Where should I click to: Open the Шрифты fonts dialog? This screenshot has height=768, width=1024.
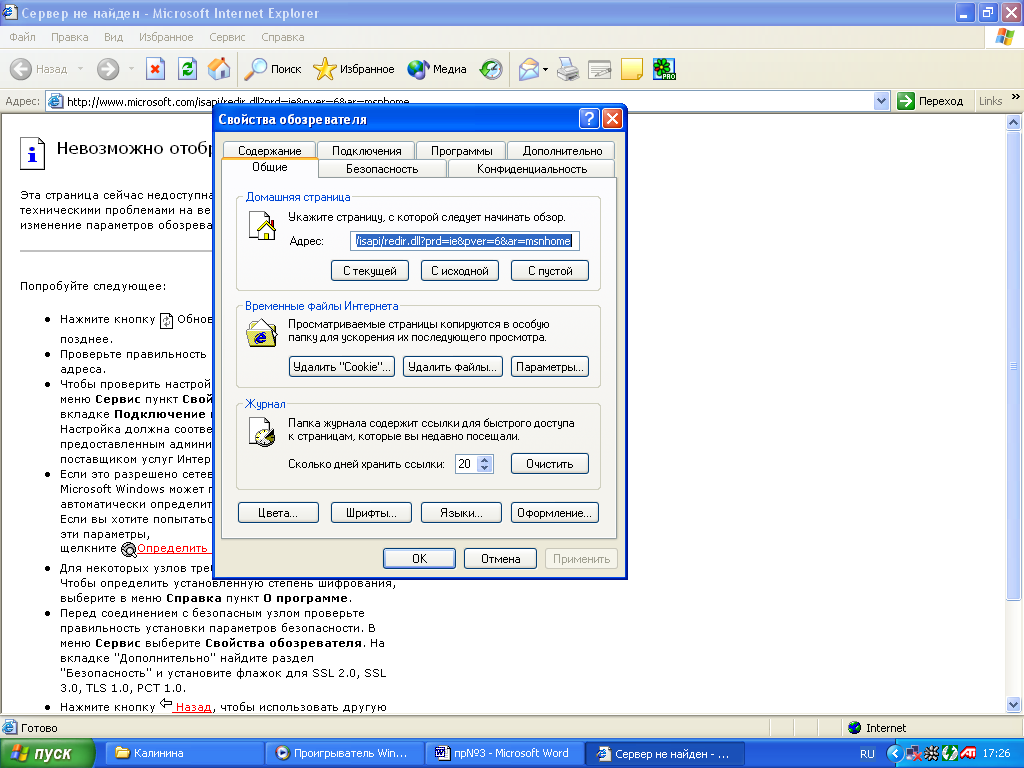pos(372,513)
